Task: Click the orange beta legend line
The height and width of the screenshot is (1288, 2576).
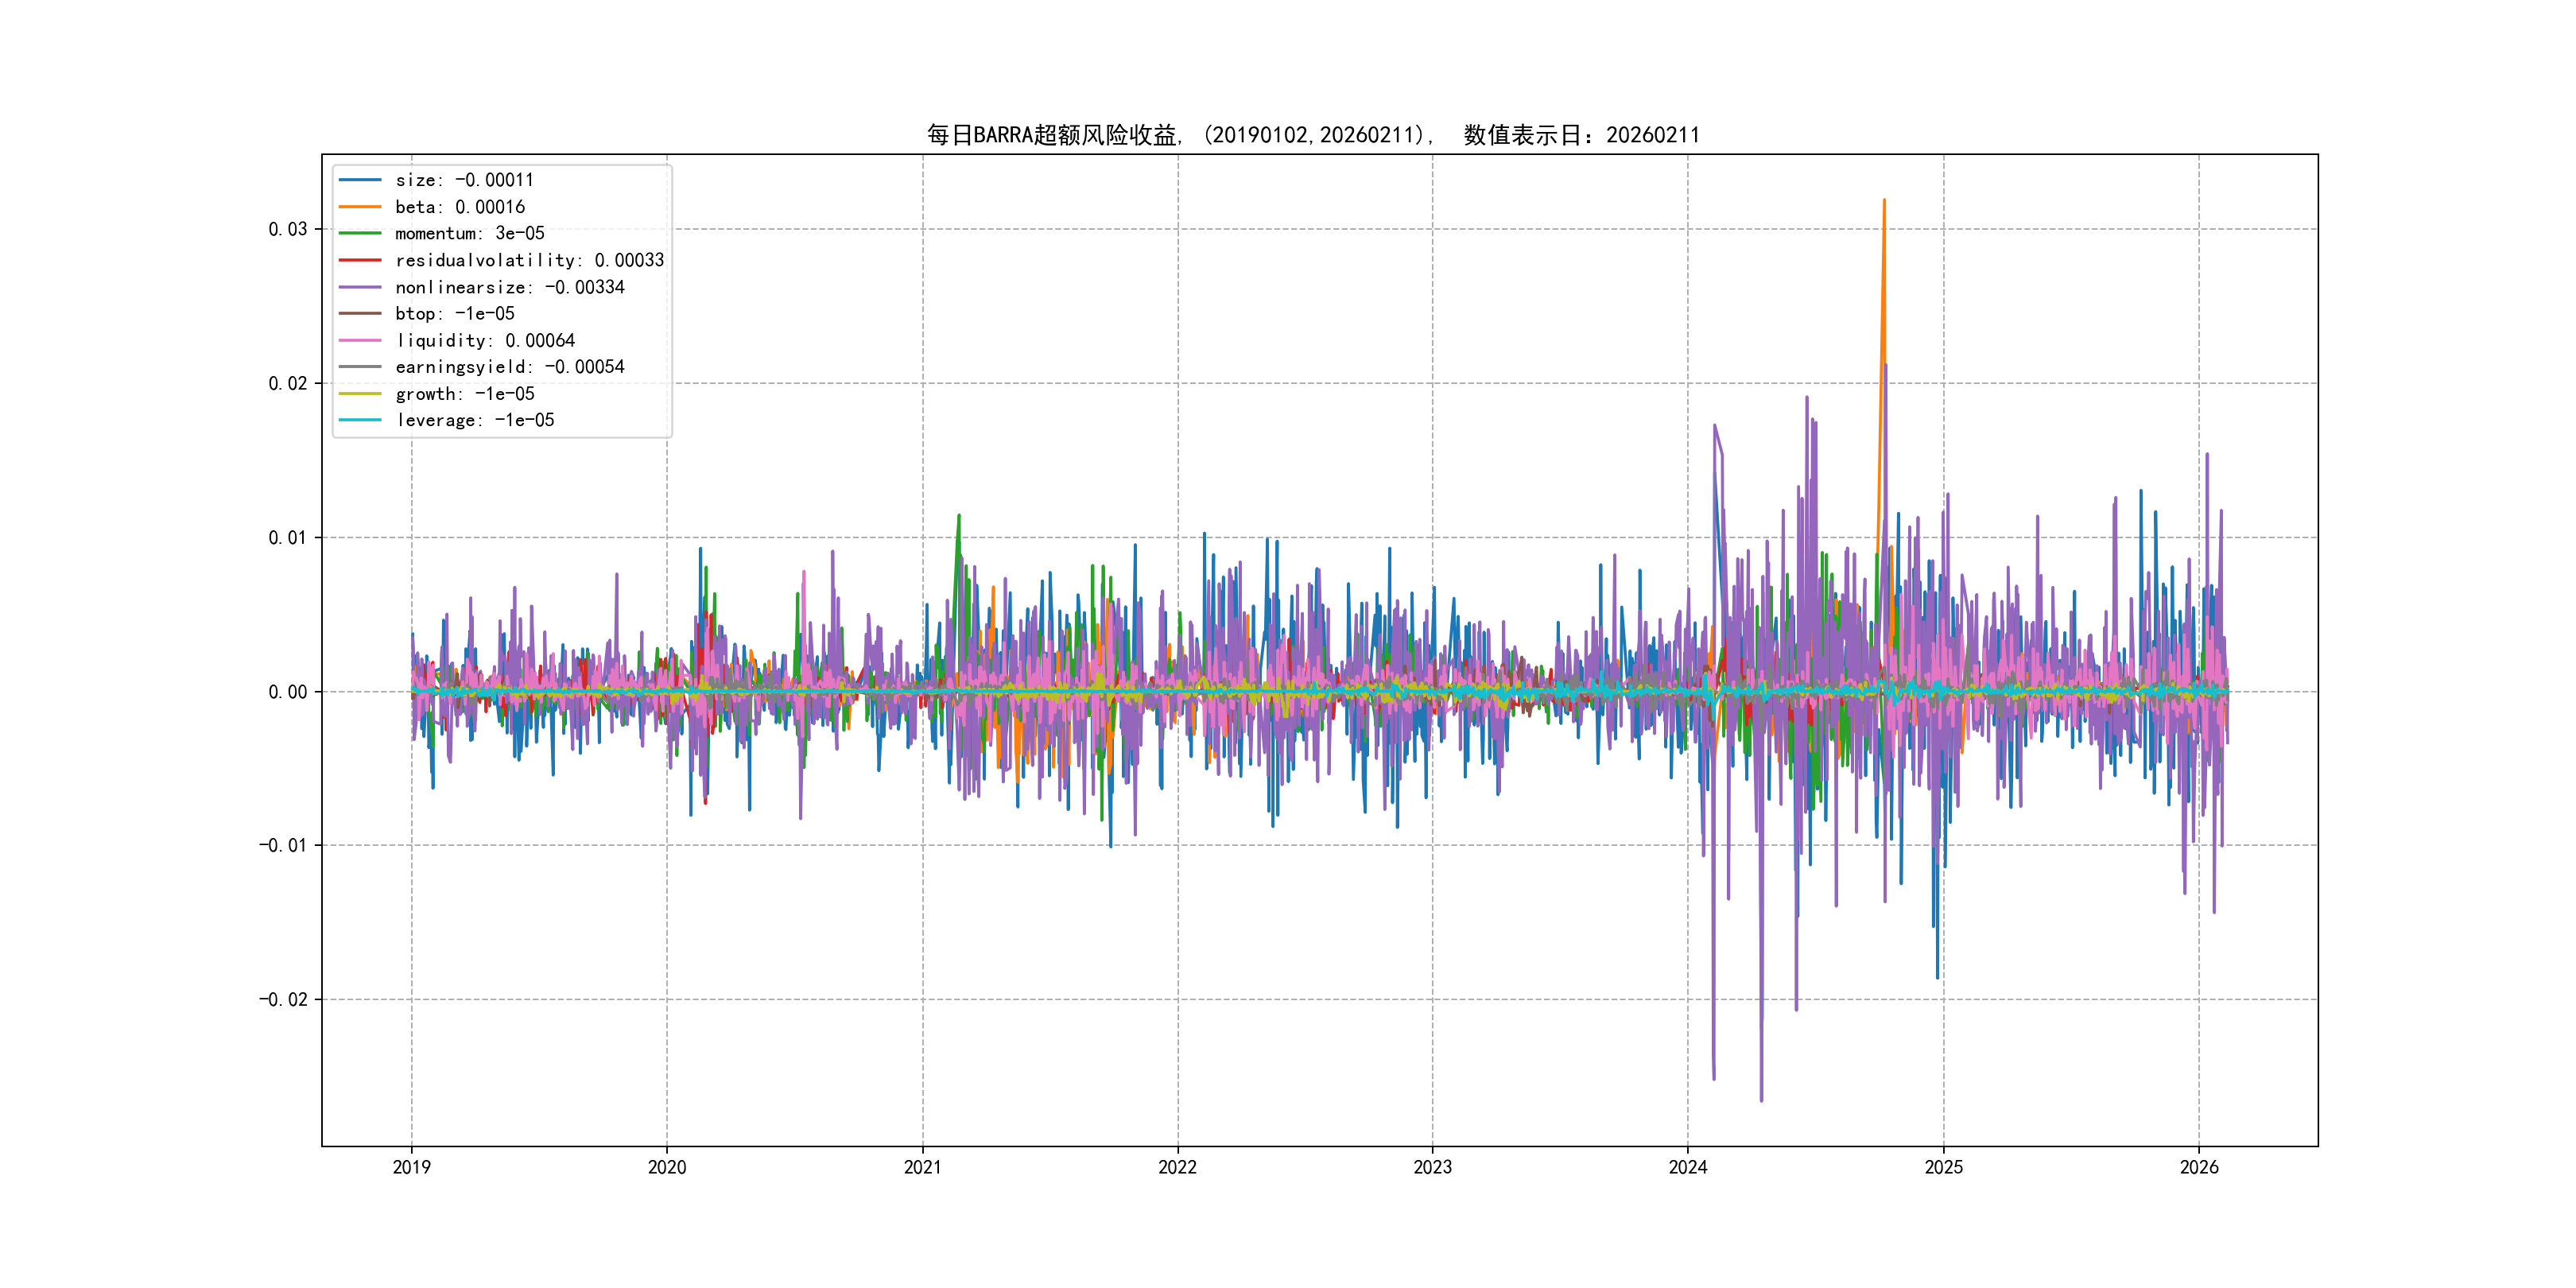Action: (x=360, y=207)
